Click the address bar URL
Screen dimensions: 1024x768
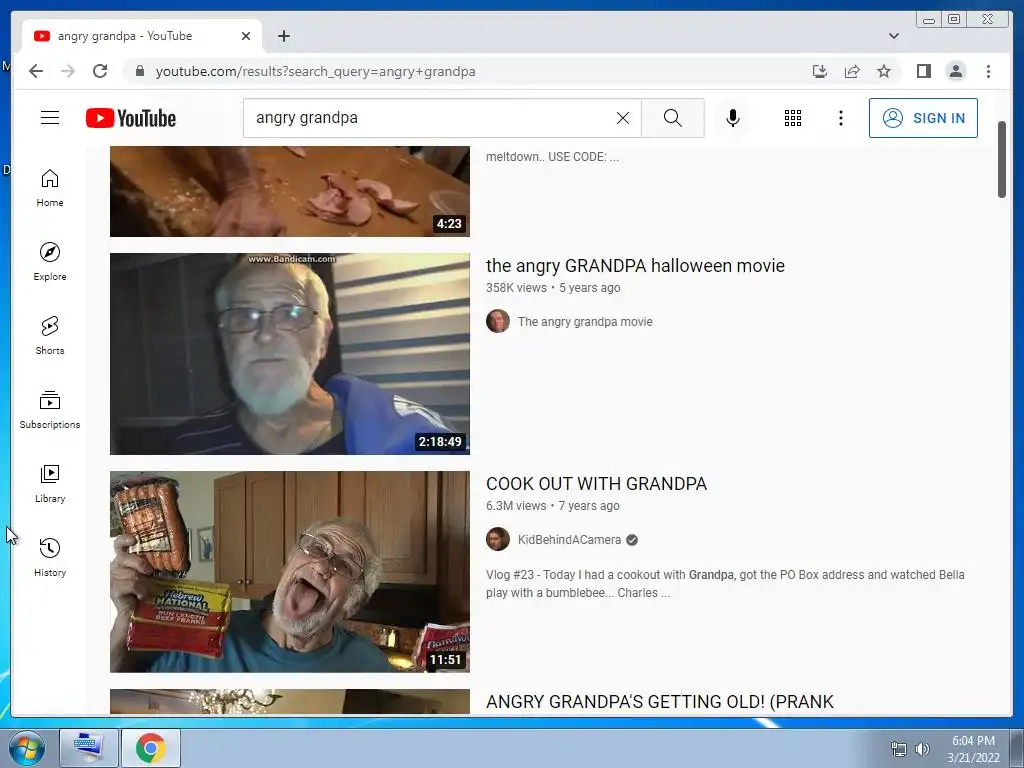pyautogui.click(x=315, y=71)
